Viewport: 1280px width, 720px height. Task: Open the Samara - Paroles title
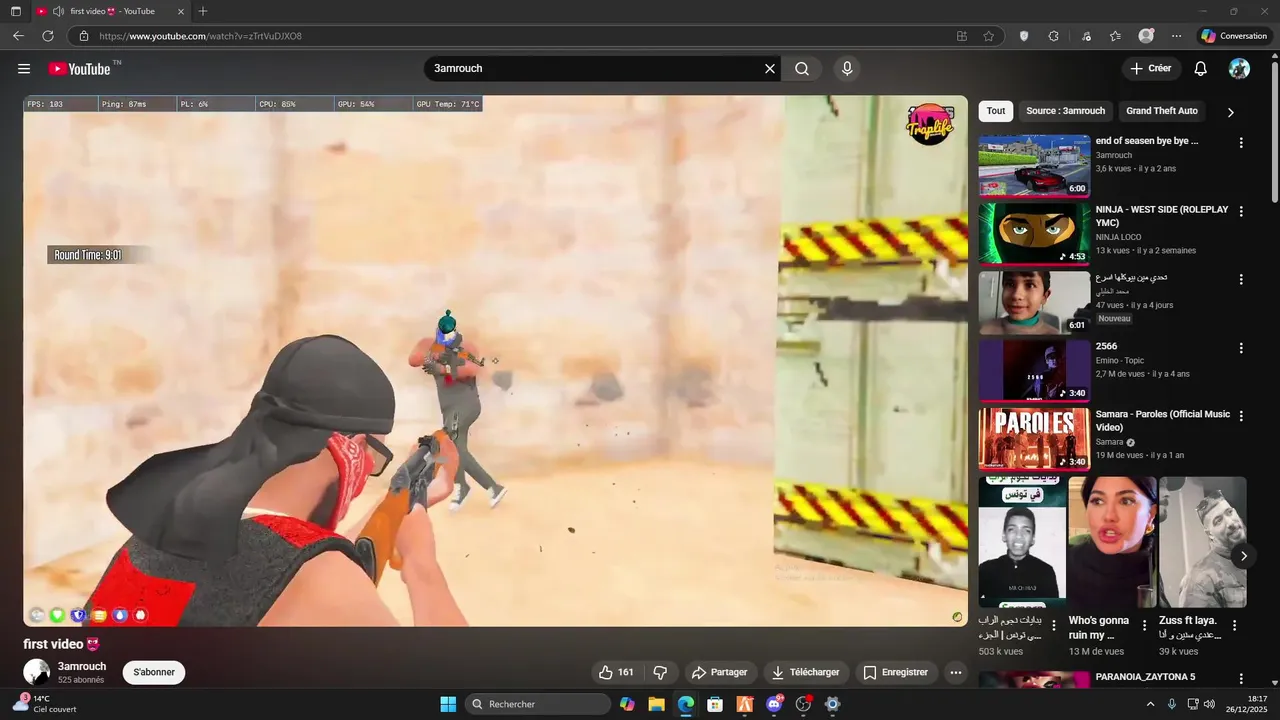pyautogui.click(x=1163, y=420)
